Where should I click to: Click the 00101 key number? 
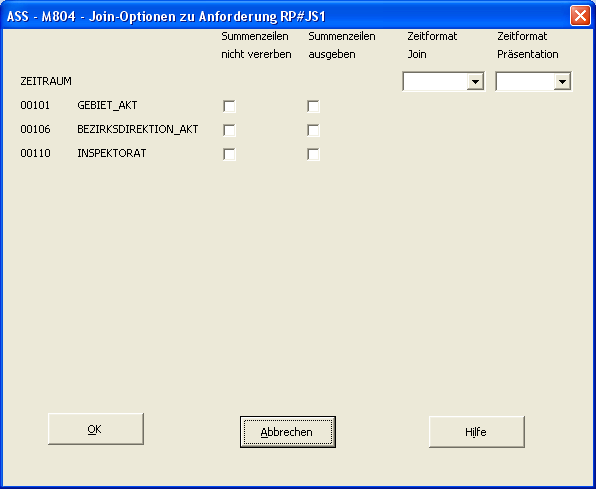click(x=35, y=105)
